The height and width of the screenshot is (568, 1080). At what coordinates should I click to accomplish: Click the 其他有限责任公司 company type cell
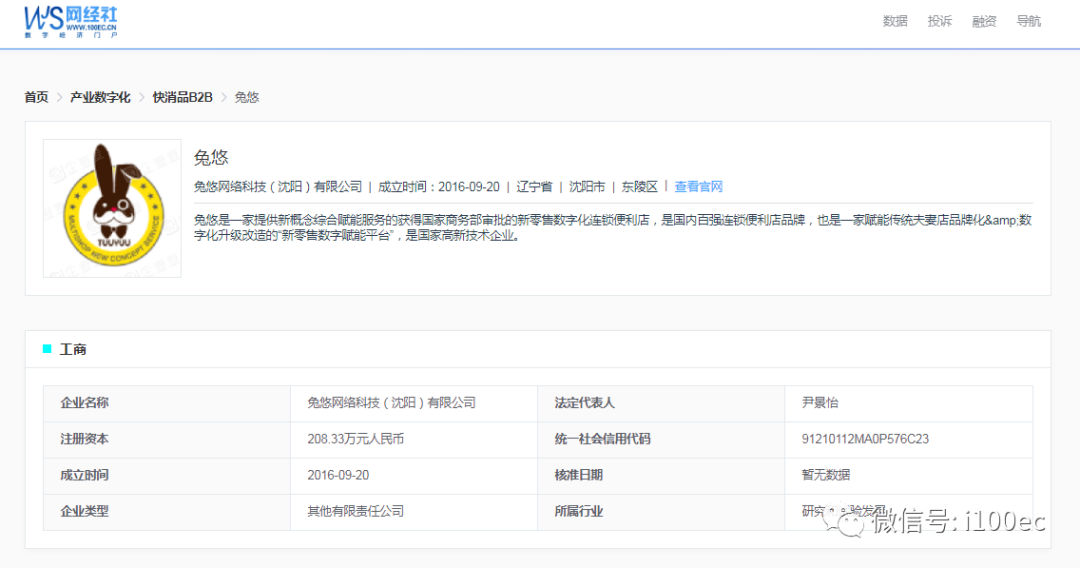355,511
